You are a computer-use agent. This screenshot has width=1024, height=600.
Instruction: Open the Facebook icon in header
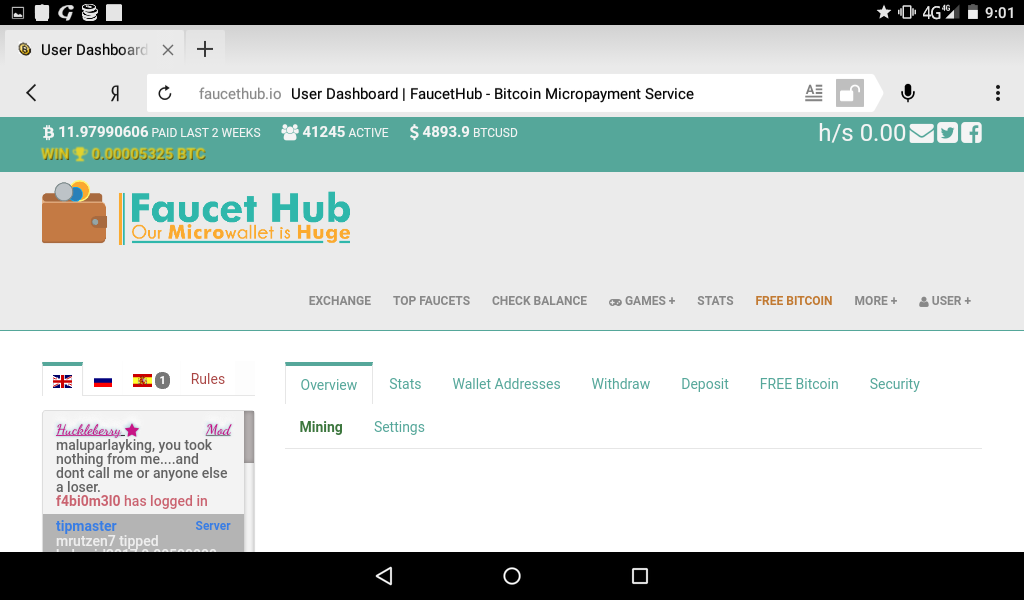971,133
